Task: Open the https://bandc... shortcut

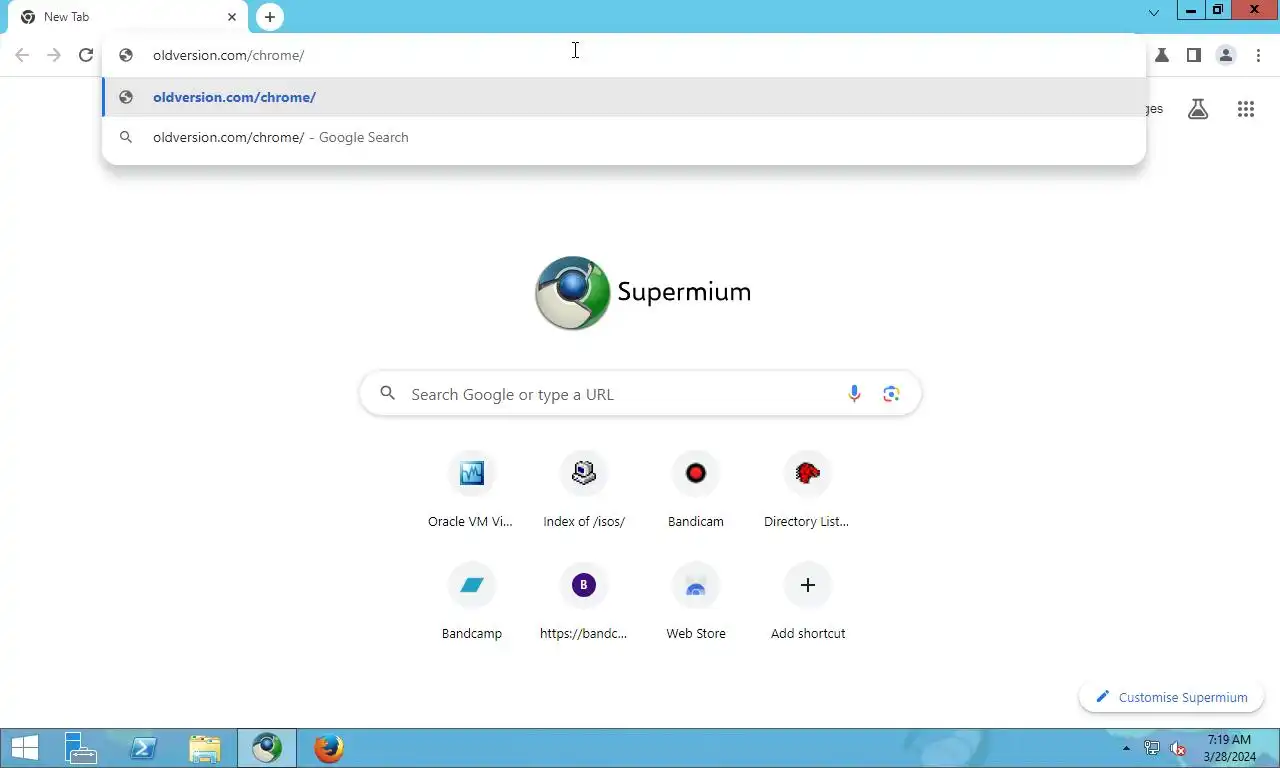Action: tap(584, 601)
